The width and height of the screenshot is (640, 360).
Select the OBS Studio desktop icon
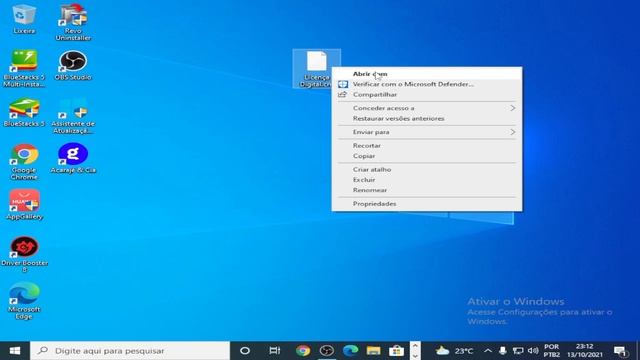(73, 65)
